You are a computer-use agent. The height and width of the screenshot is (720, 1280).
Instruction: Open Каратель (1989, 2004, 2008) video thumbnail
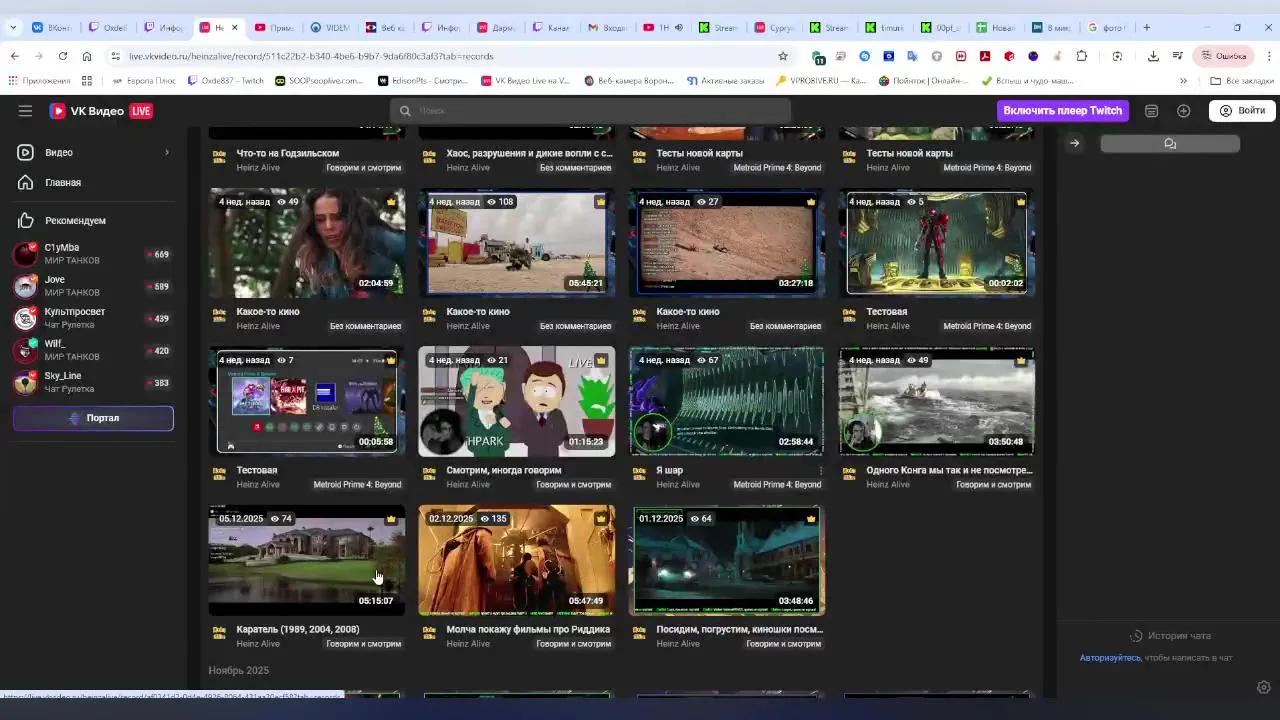[307, 560]
